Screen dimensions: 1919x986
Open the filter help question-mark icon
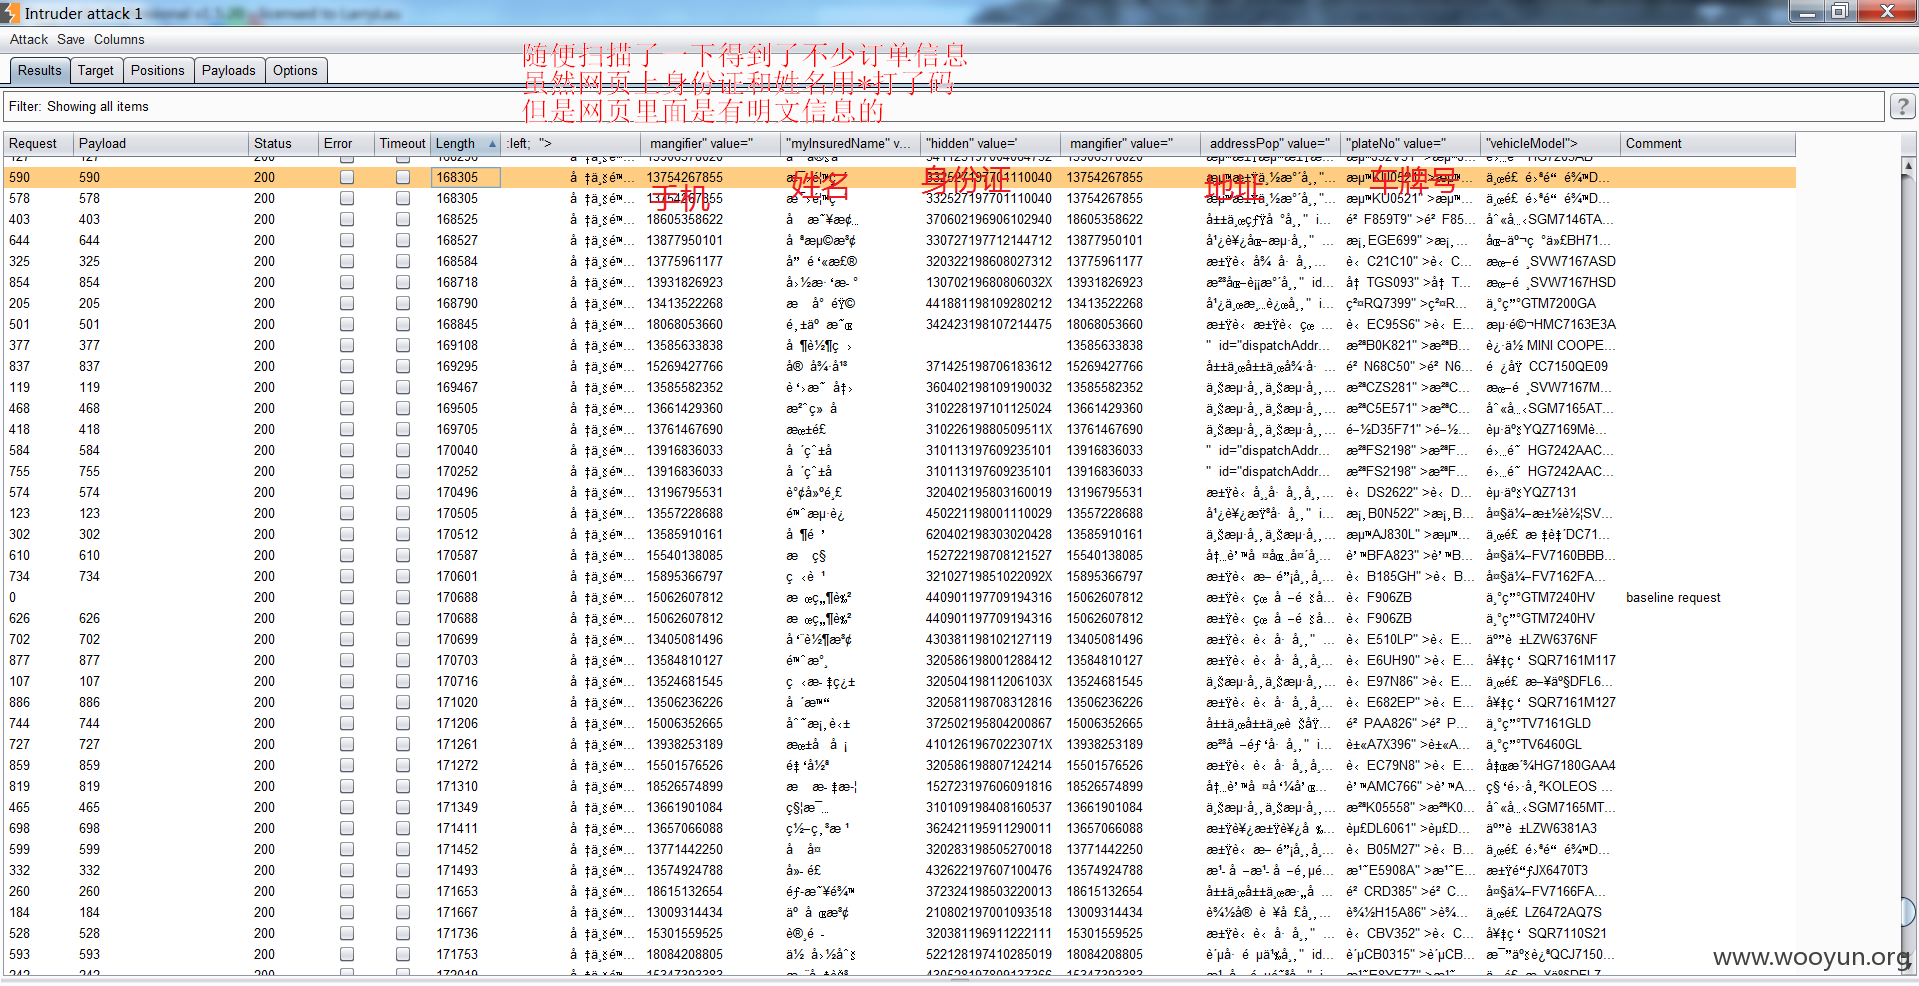[x=1902, y=106]
